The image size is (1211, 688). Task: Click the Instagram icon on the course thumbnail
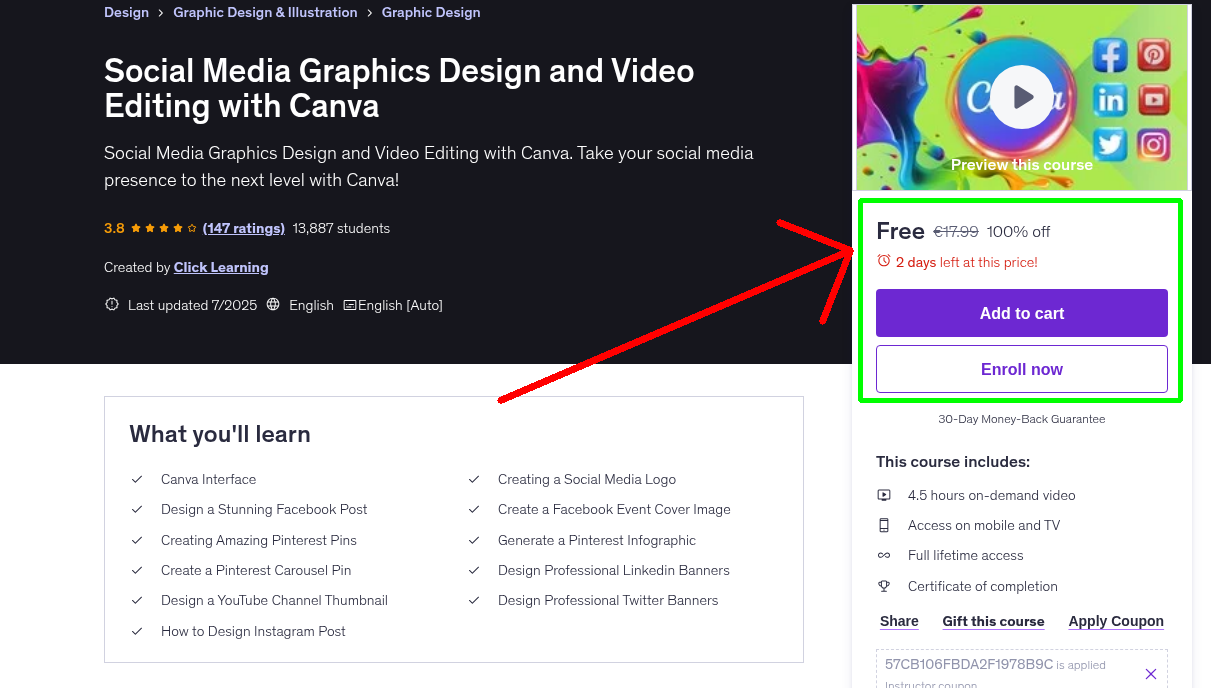point(1154,144)
